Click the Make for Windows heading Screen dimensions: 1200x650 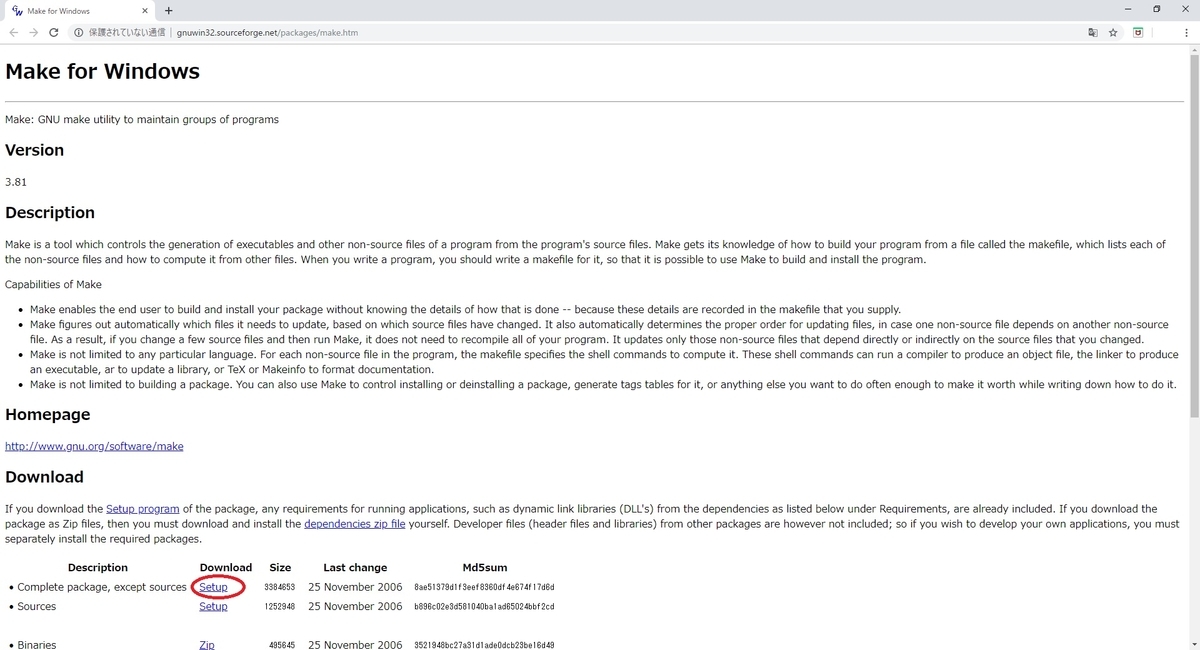[102, 72]
